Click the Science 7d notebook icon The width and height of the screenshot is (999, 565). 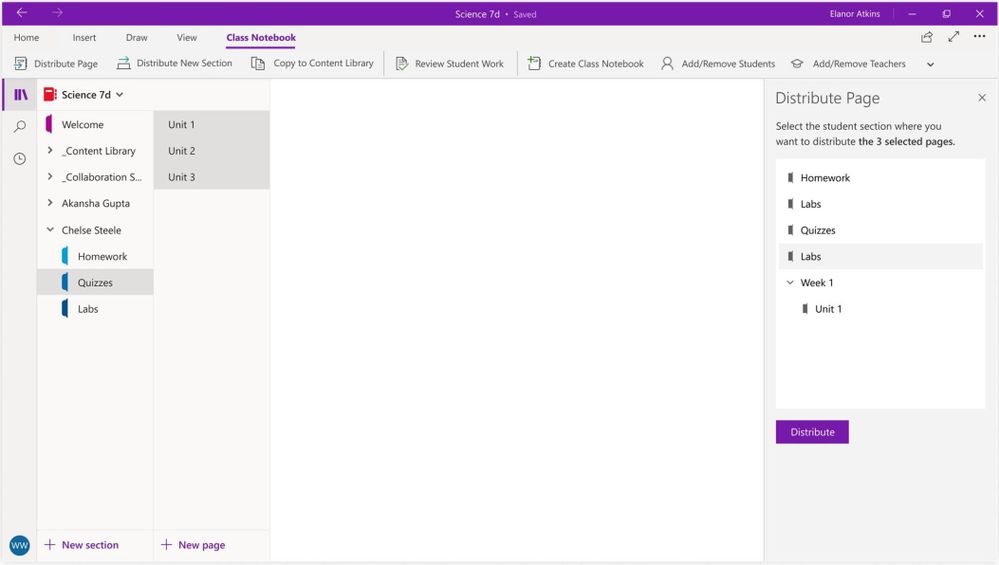[50, 95]
